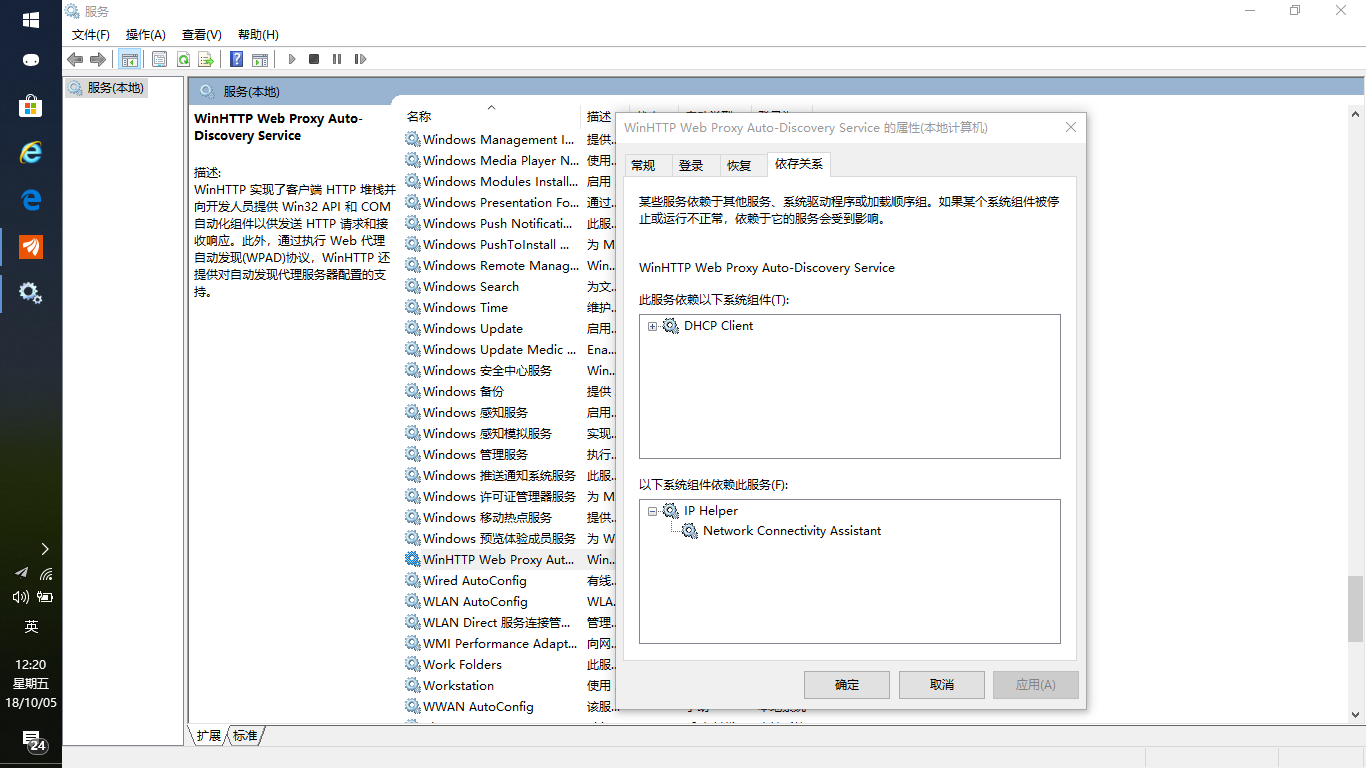Click the green Refresh toolbar icon

[x=184, y=59]
